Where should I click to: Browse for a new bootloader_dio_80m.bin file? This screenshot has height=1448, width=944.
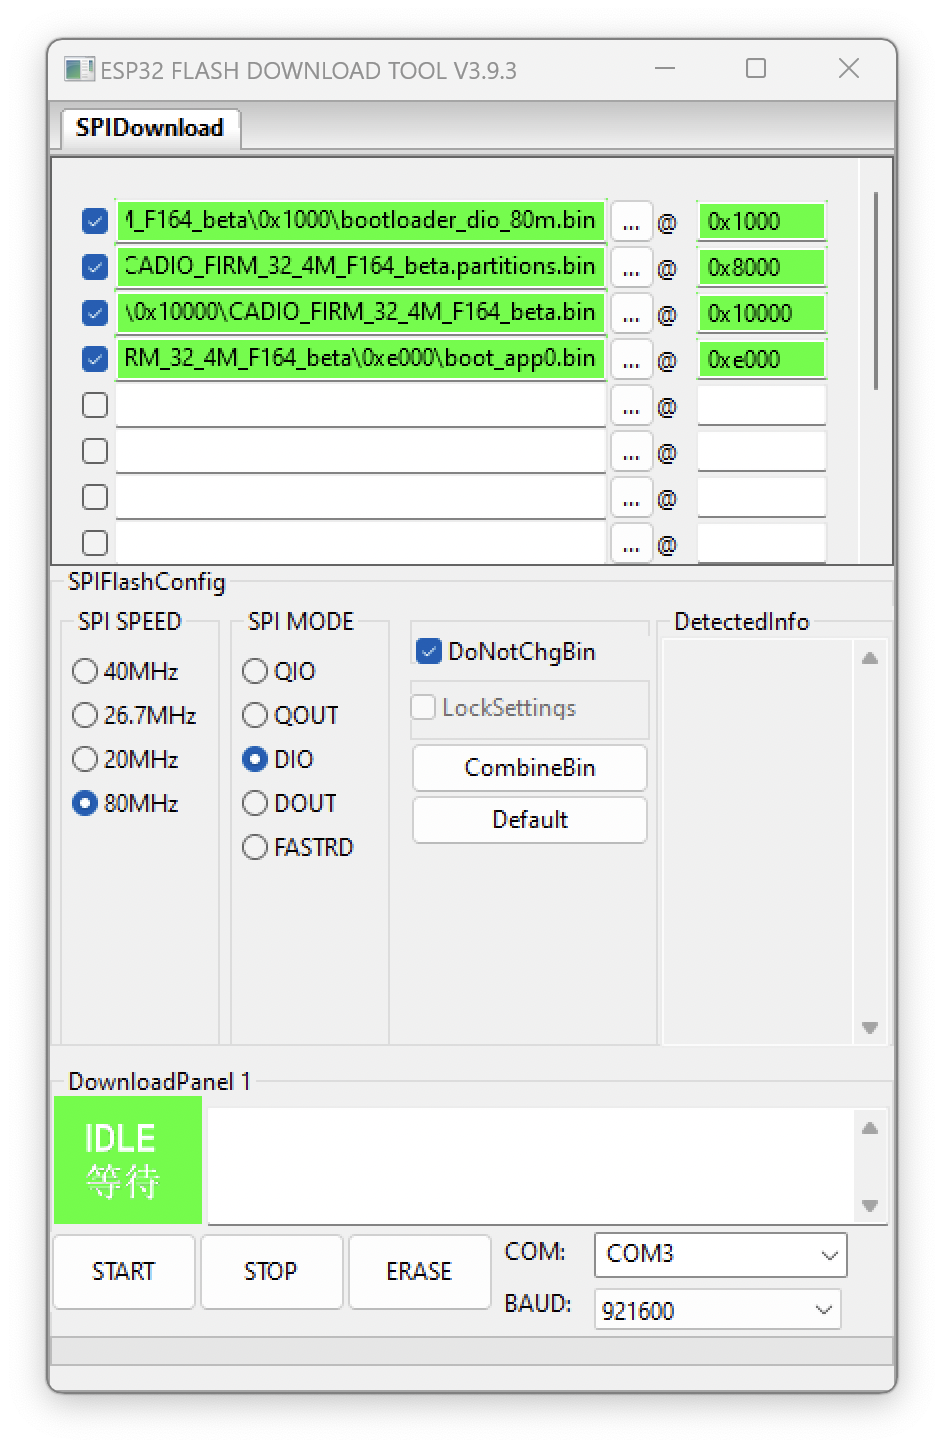click(x=631, y=221)
